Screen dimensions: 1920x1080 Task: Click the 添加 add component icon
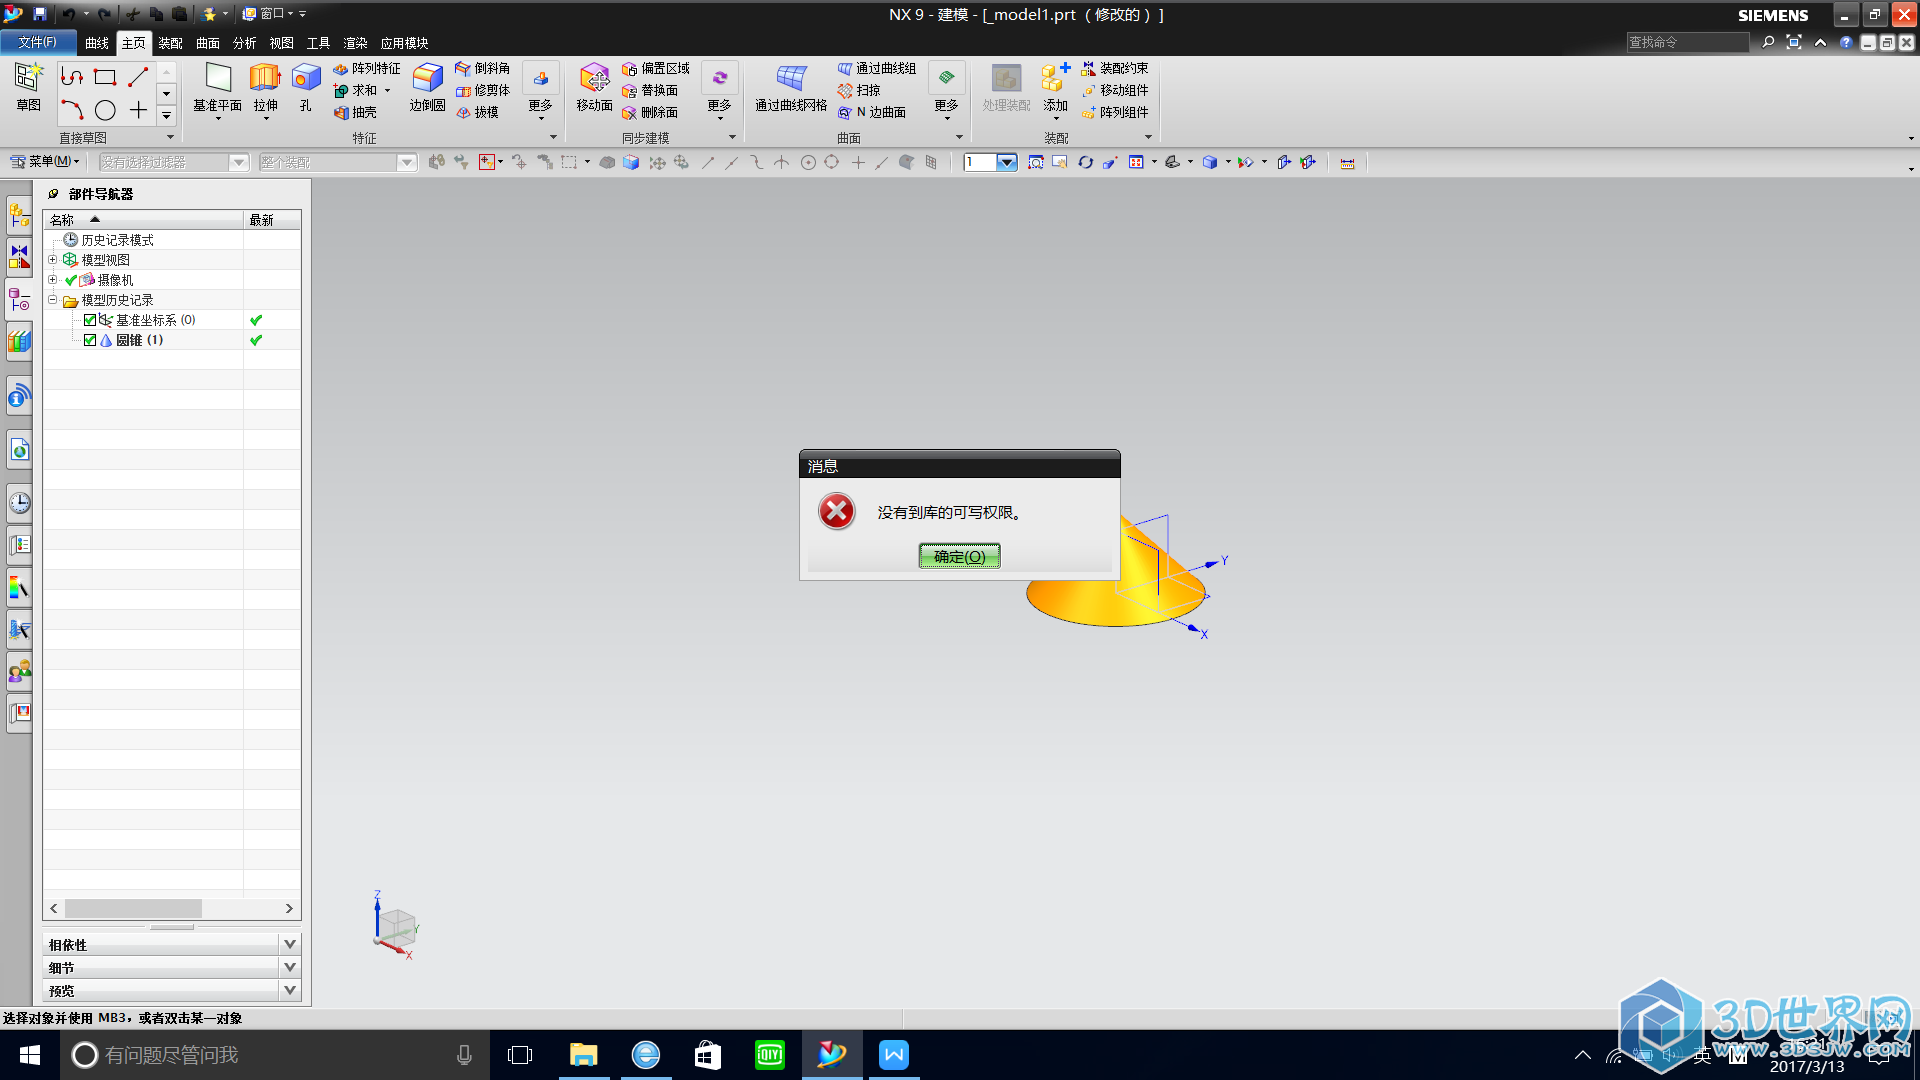click(x=1056, y=88)
